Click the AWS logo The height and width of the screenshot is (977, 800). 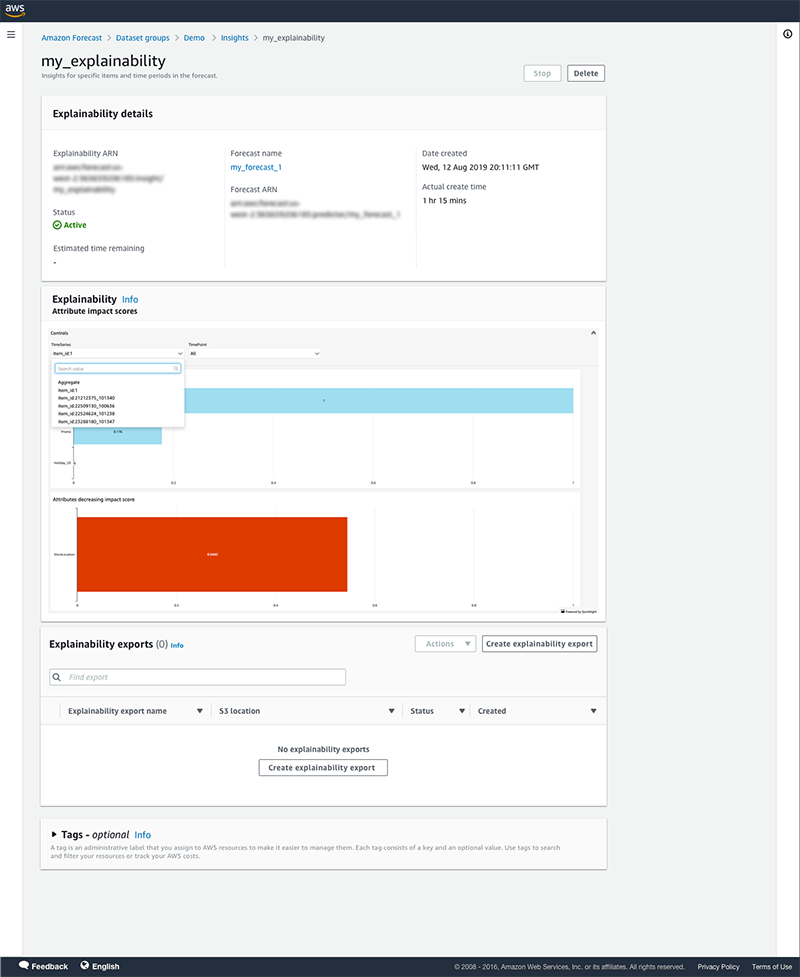pos(15,11)
